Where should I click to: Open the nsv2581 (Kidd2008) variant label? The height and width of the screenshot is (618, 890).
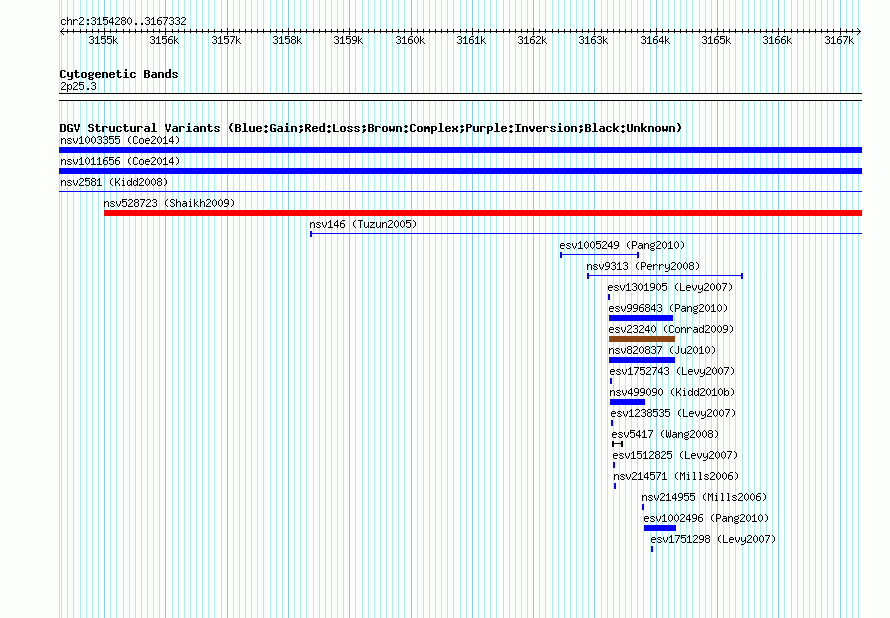pos(113,182)
